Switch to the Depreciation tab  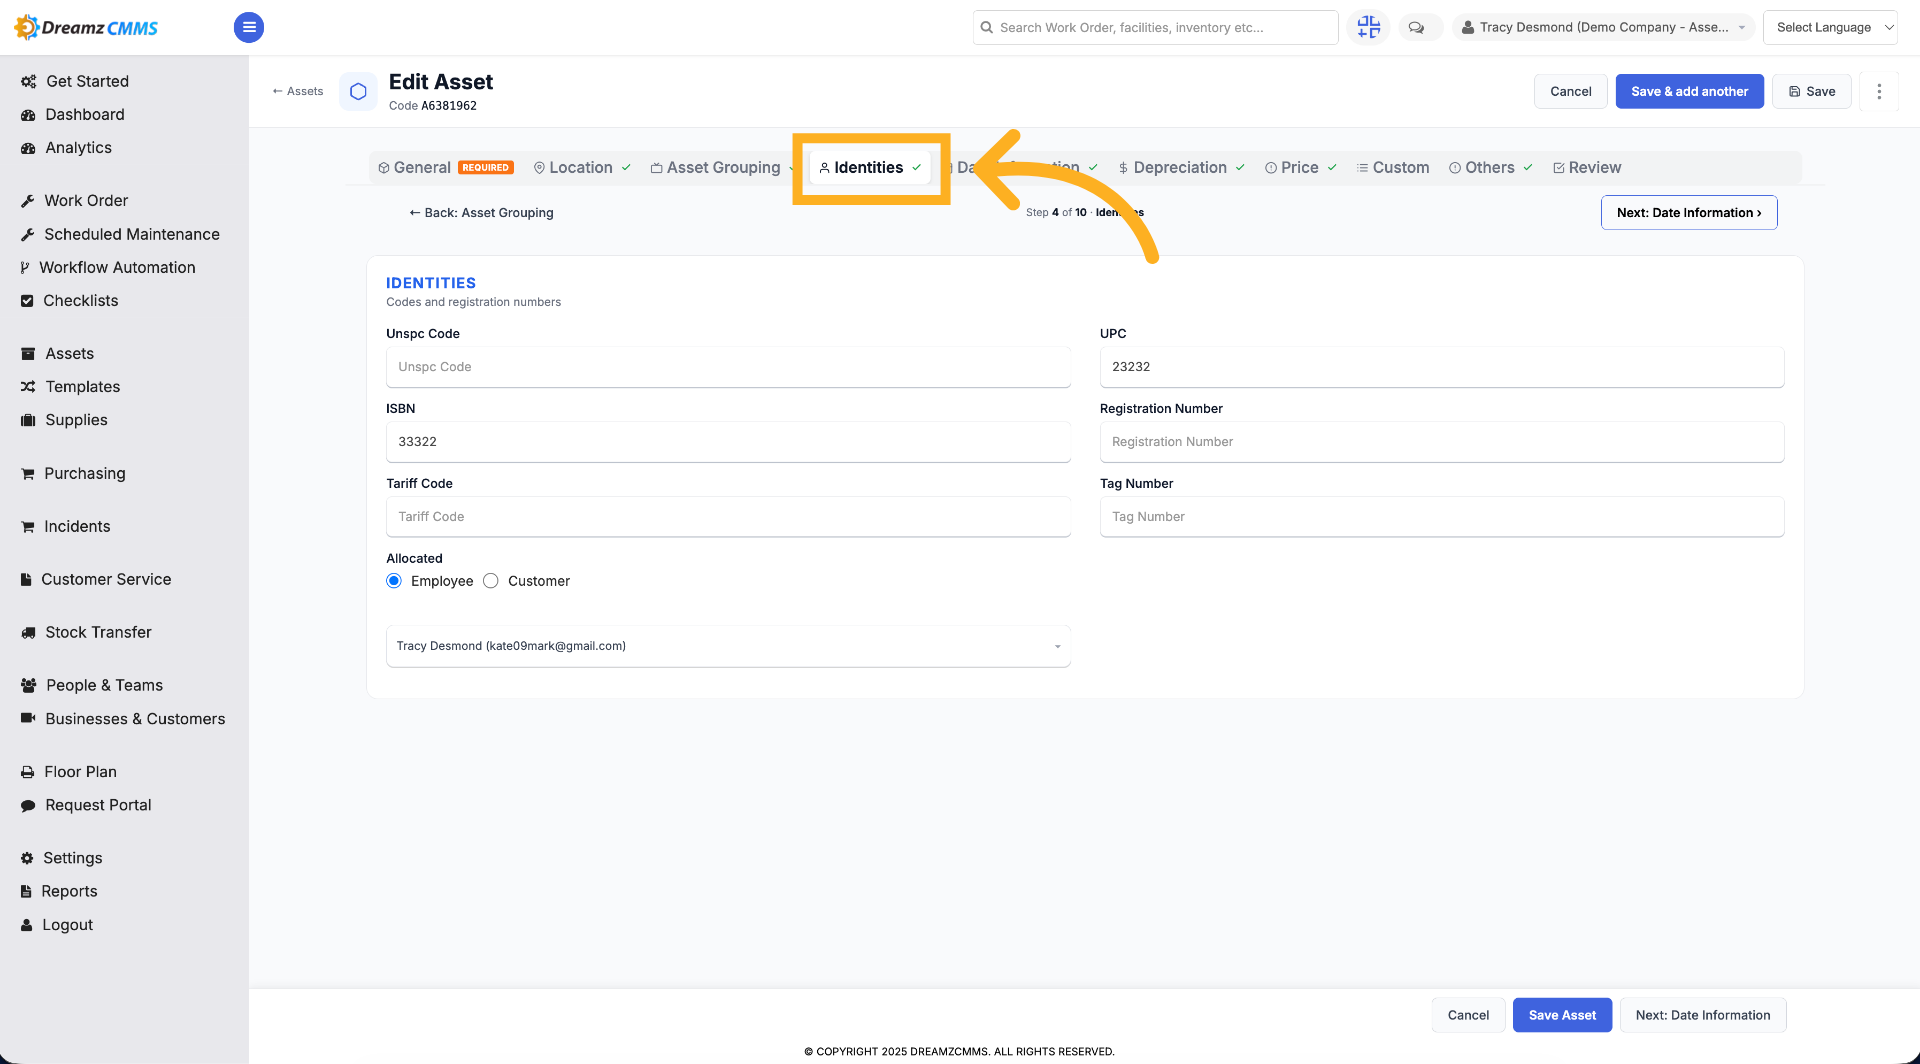(x=1181, y=168)
